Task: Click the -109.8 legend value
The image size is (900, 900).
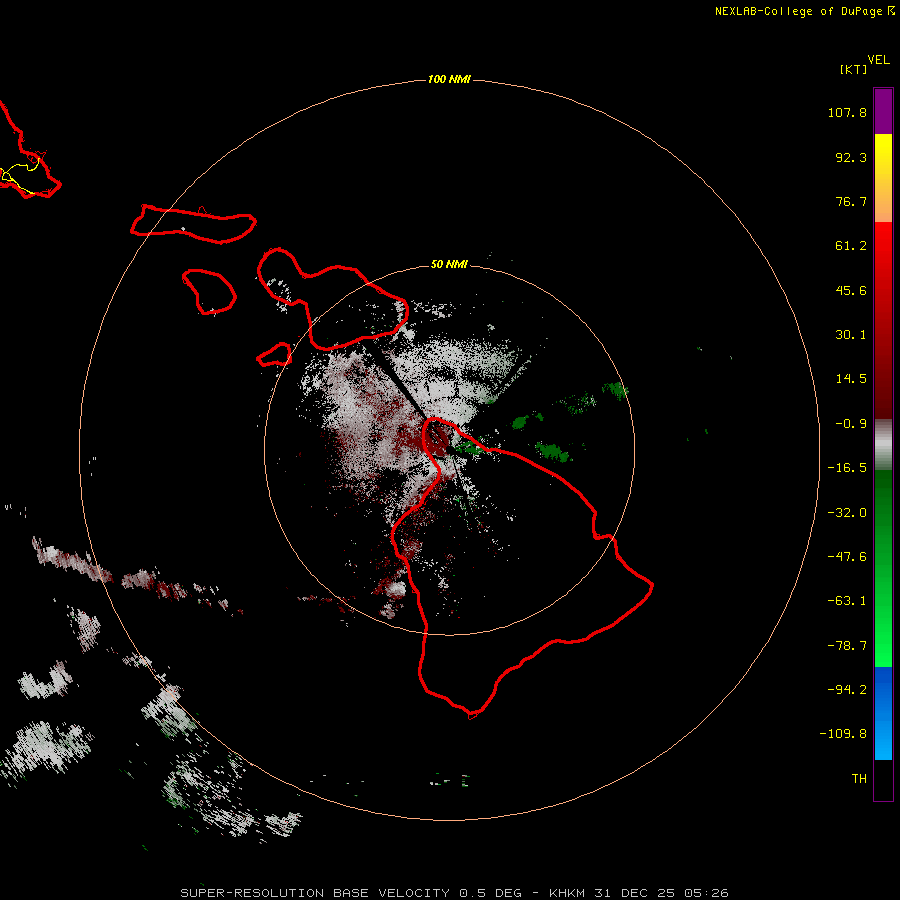Action: pyautogui.click(x=843, y=734)
